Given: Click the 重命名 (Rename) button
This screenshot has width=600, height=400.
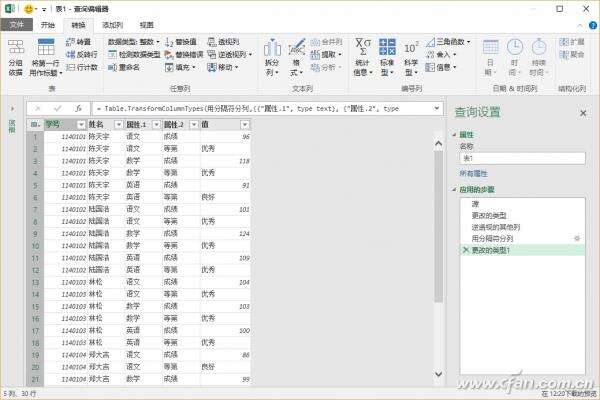Looking at the screenshot, I should (124, 67).
